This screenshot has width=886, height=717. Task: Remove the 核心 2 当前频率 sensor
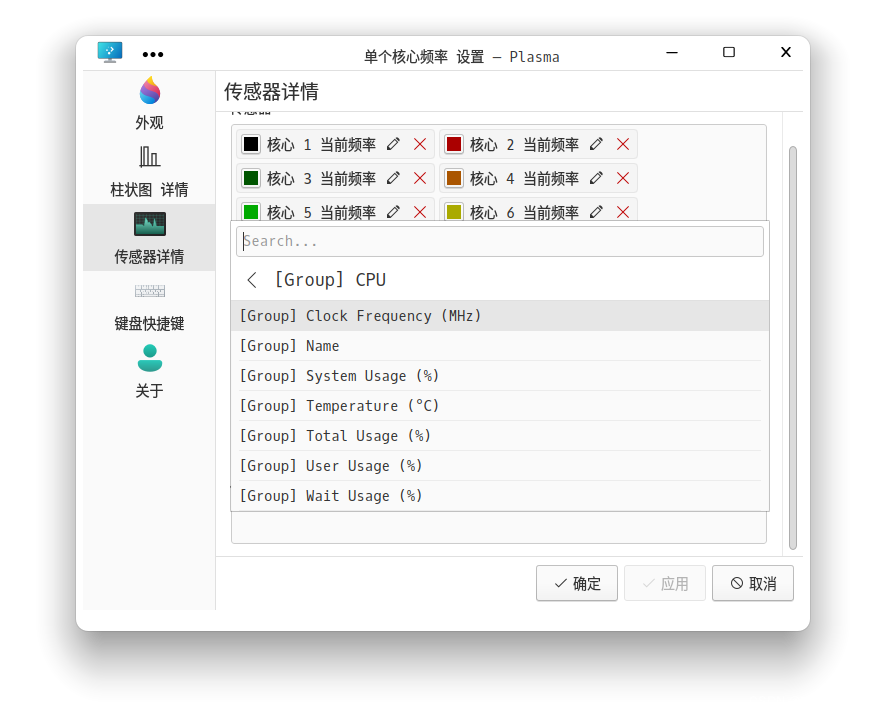623,145
